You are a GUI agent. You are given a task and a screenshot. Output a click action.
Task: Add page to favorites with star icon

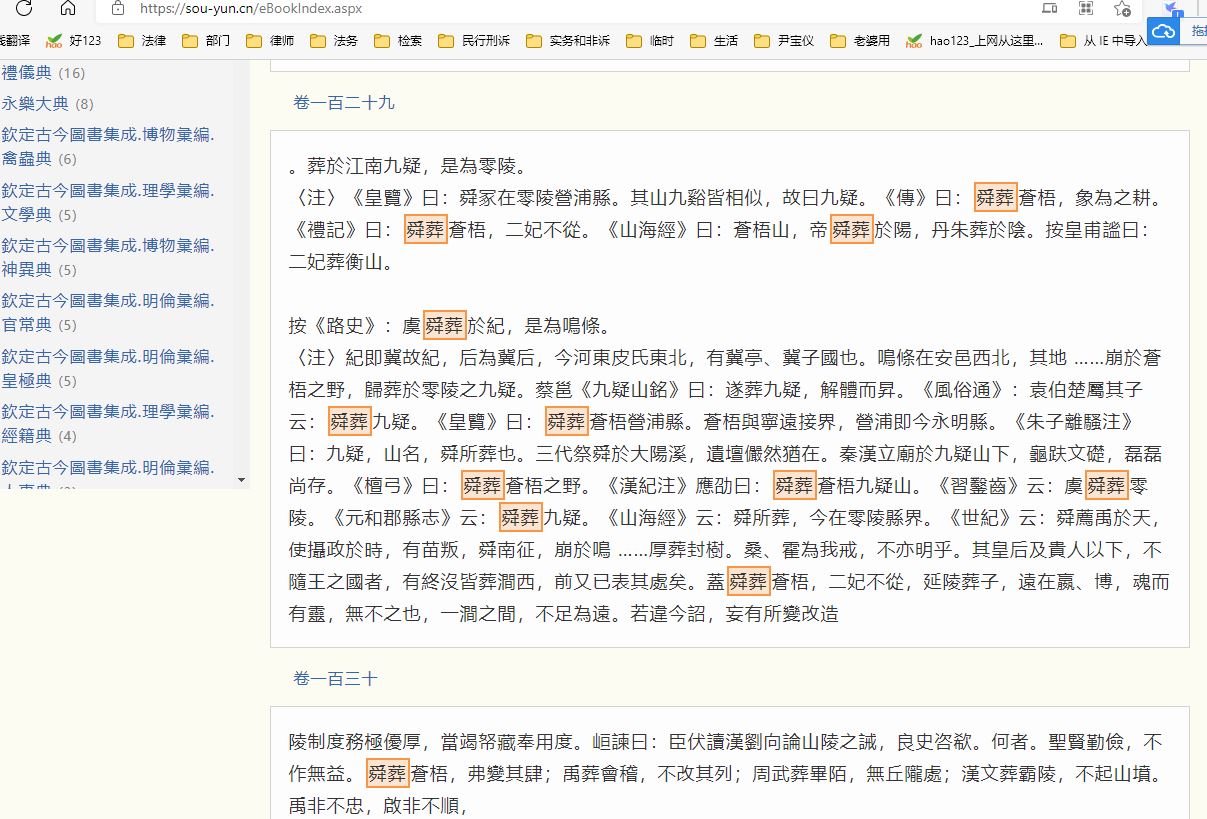[1123, 9]
